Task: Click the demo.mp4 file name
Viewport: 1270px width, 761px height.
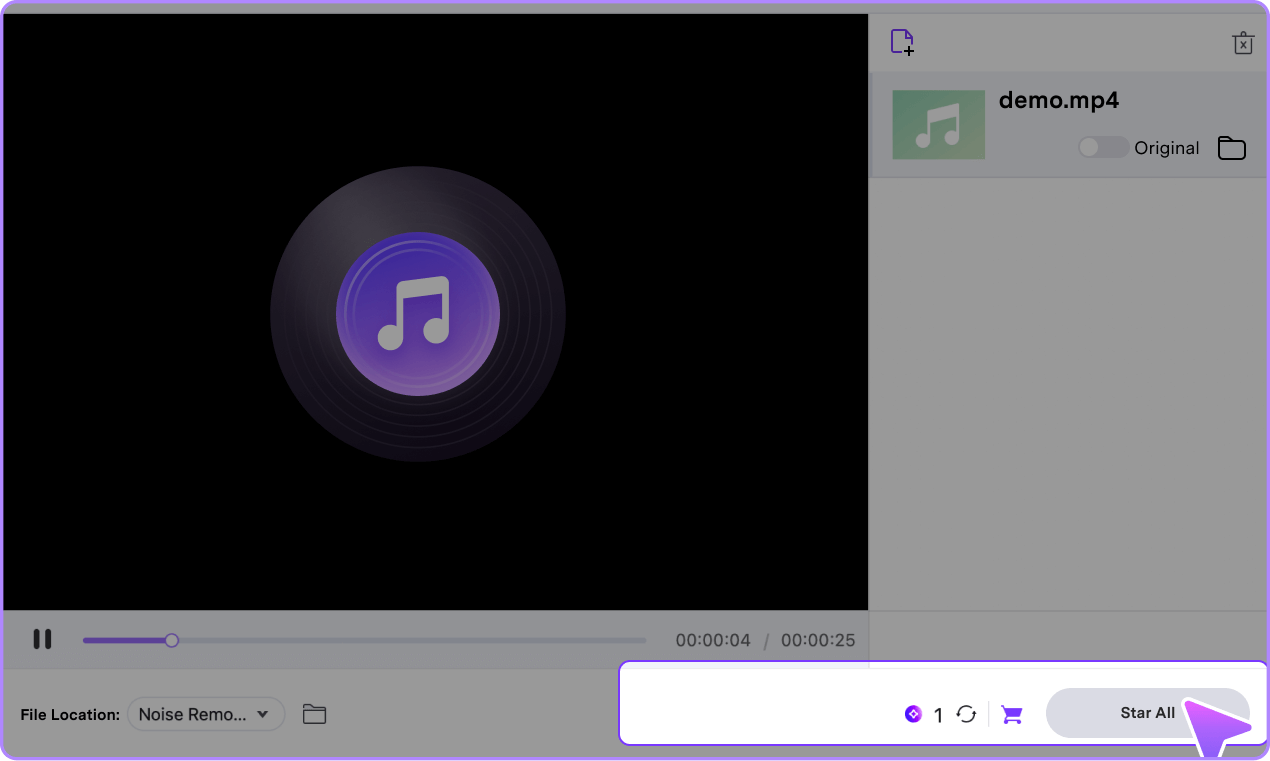Action: [1058, 100]
